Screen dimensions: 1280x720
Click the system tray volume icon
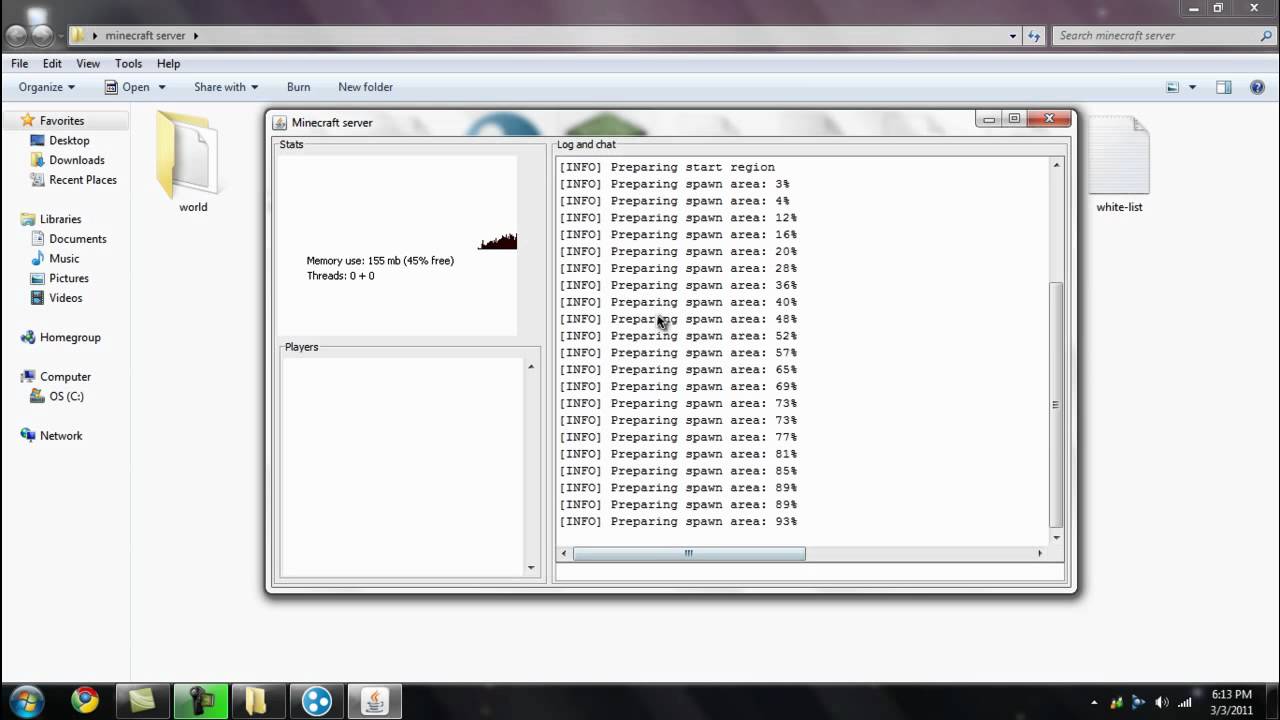[x=1162, y=702]
